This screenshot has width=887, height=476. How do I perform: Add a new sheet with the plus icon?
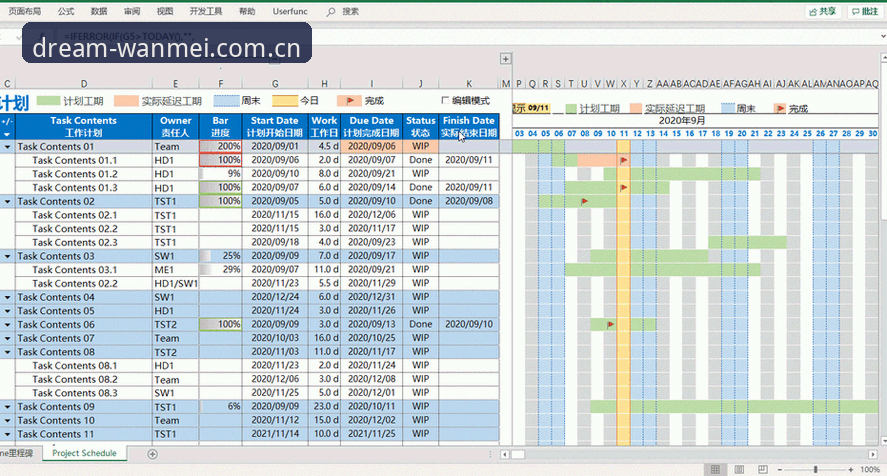(152, 454)
